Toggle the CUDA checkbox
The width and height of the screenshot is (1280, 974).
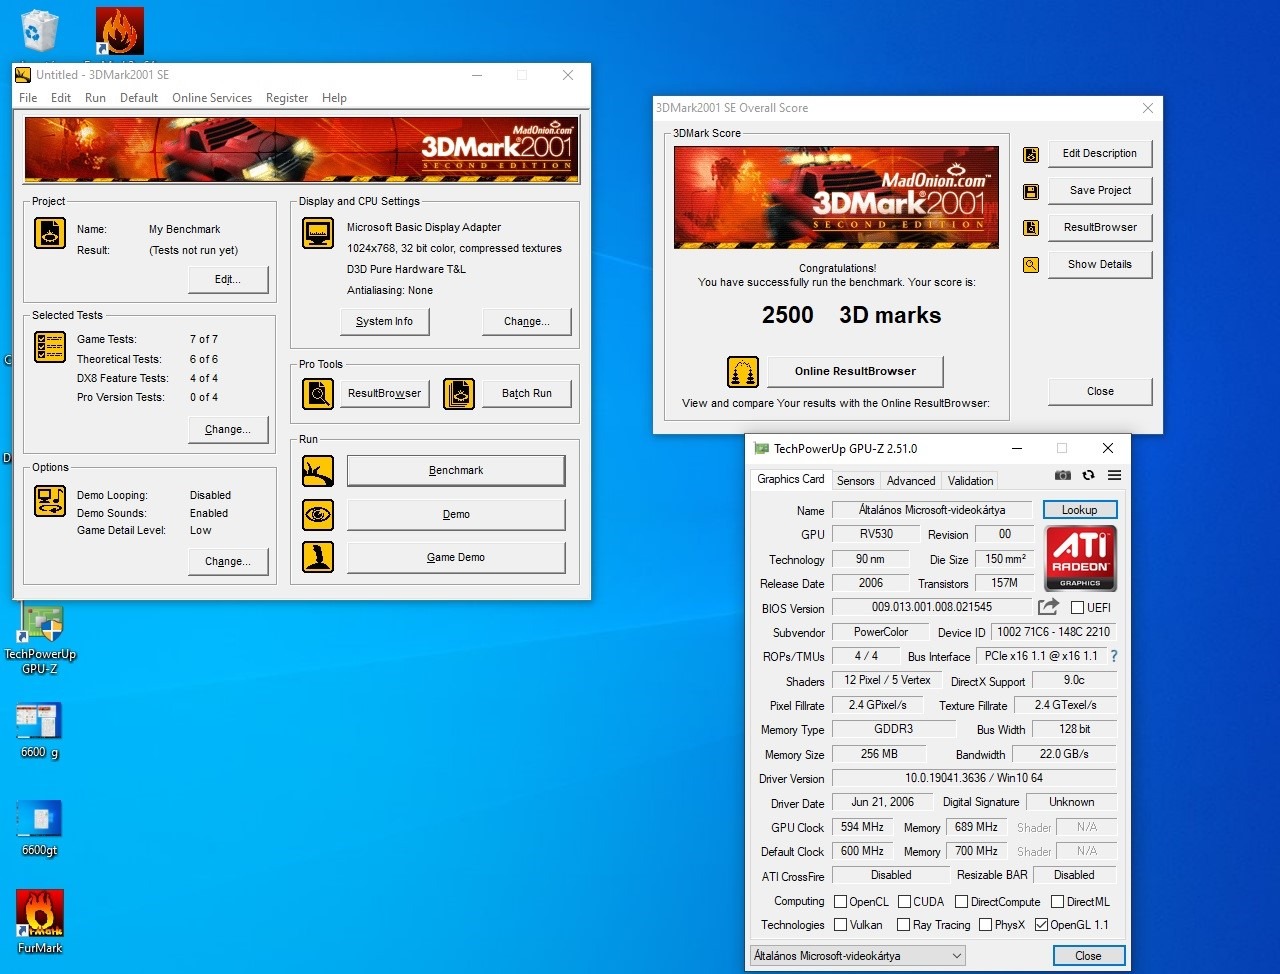click(904, 901)
